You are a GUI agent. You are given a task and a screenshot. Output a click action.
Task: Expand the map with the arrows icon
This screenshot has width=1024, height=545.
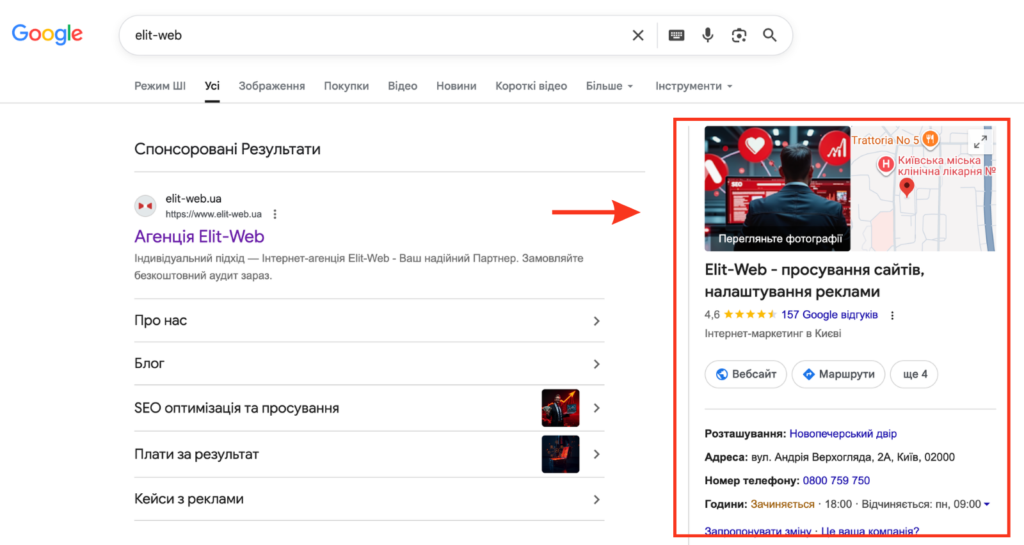pyautogui.click(x=980, y=142)
